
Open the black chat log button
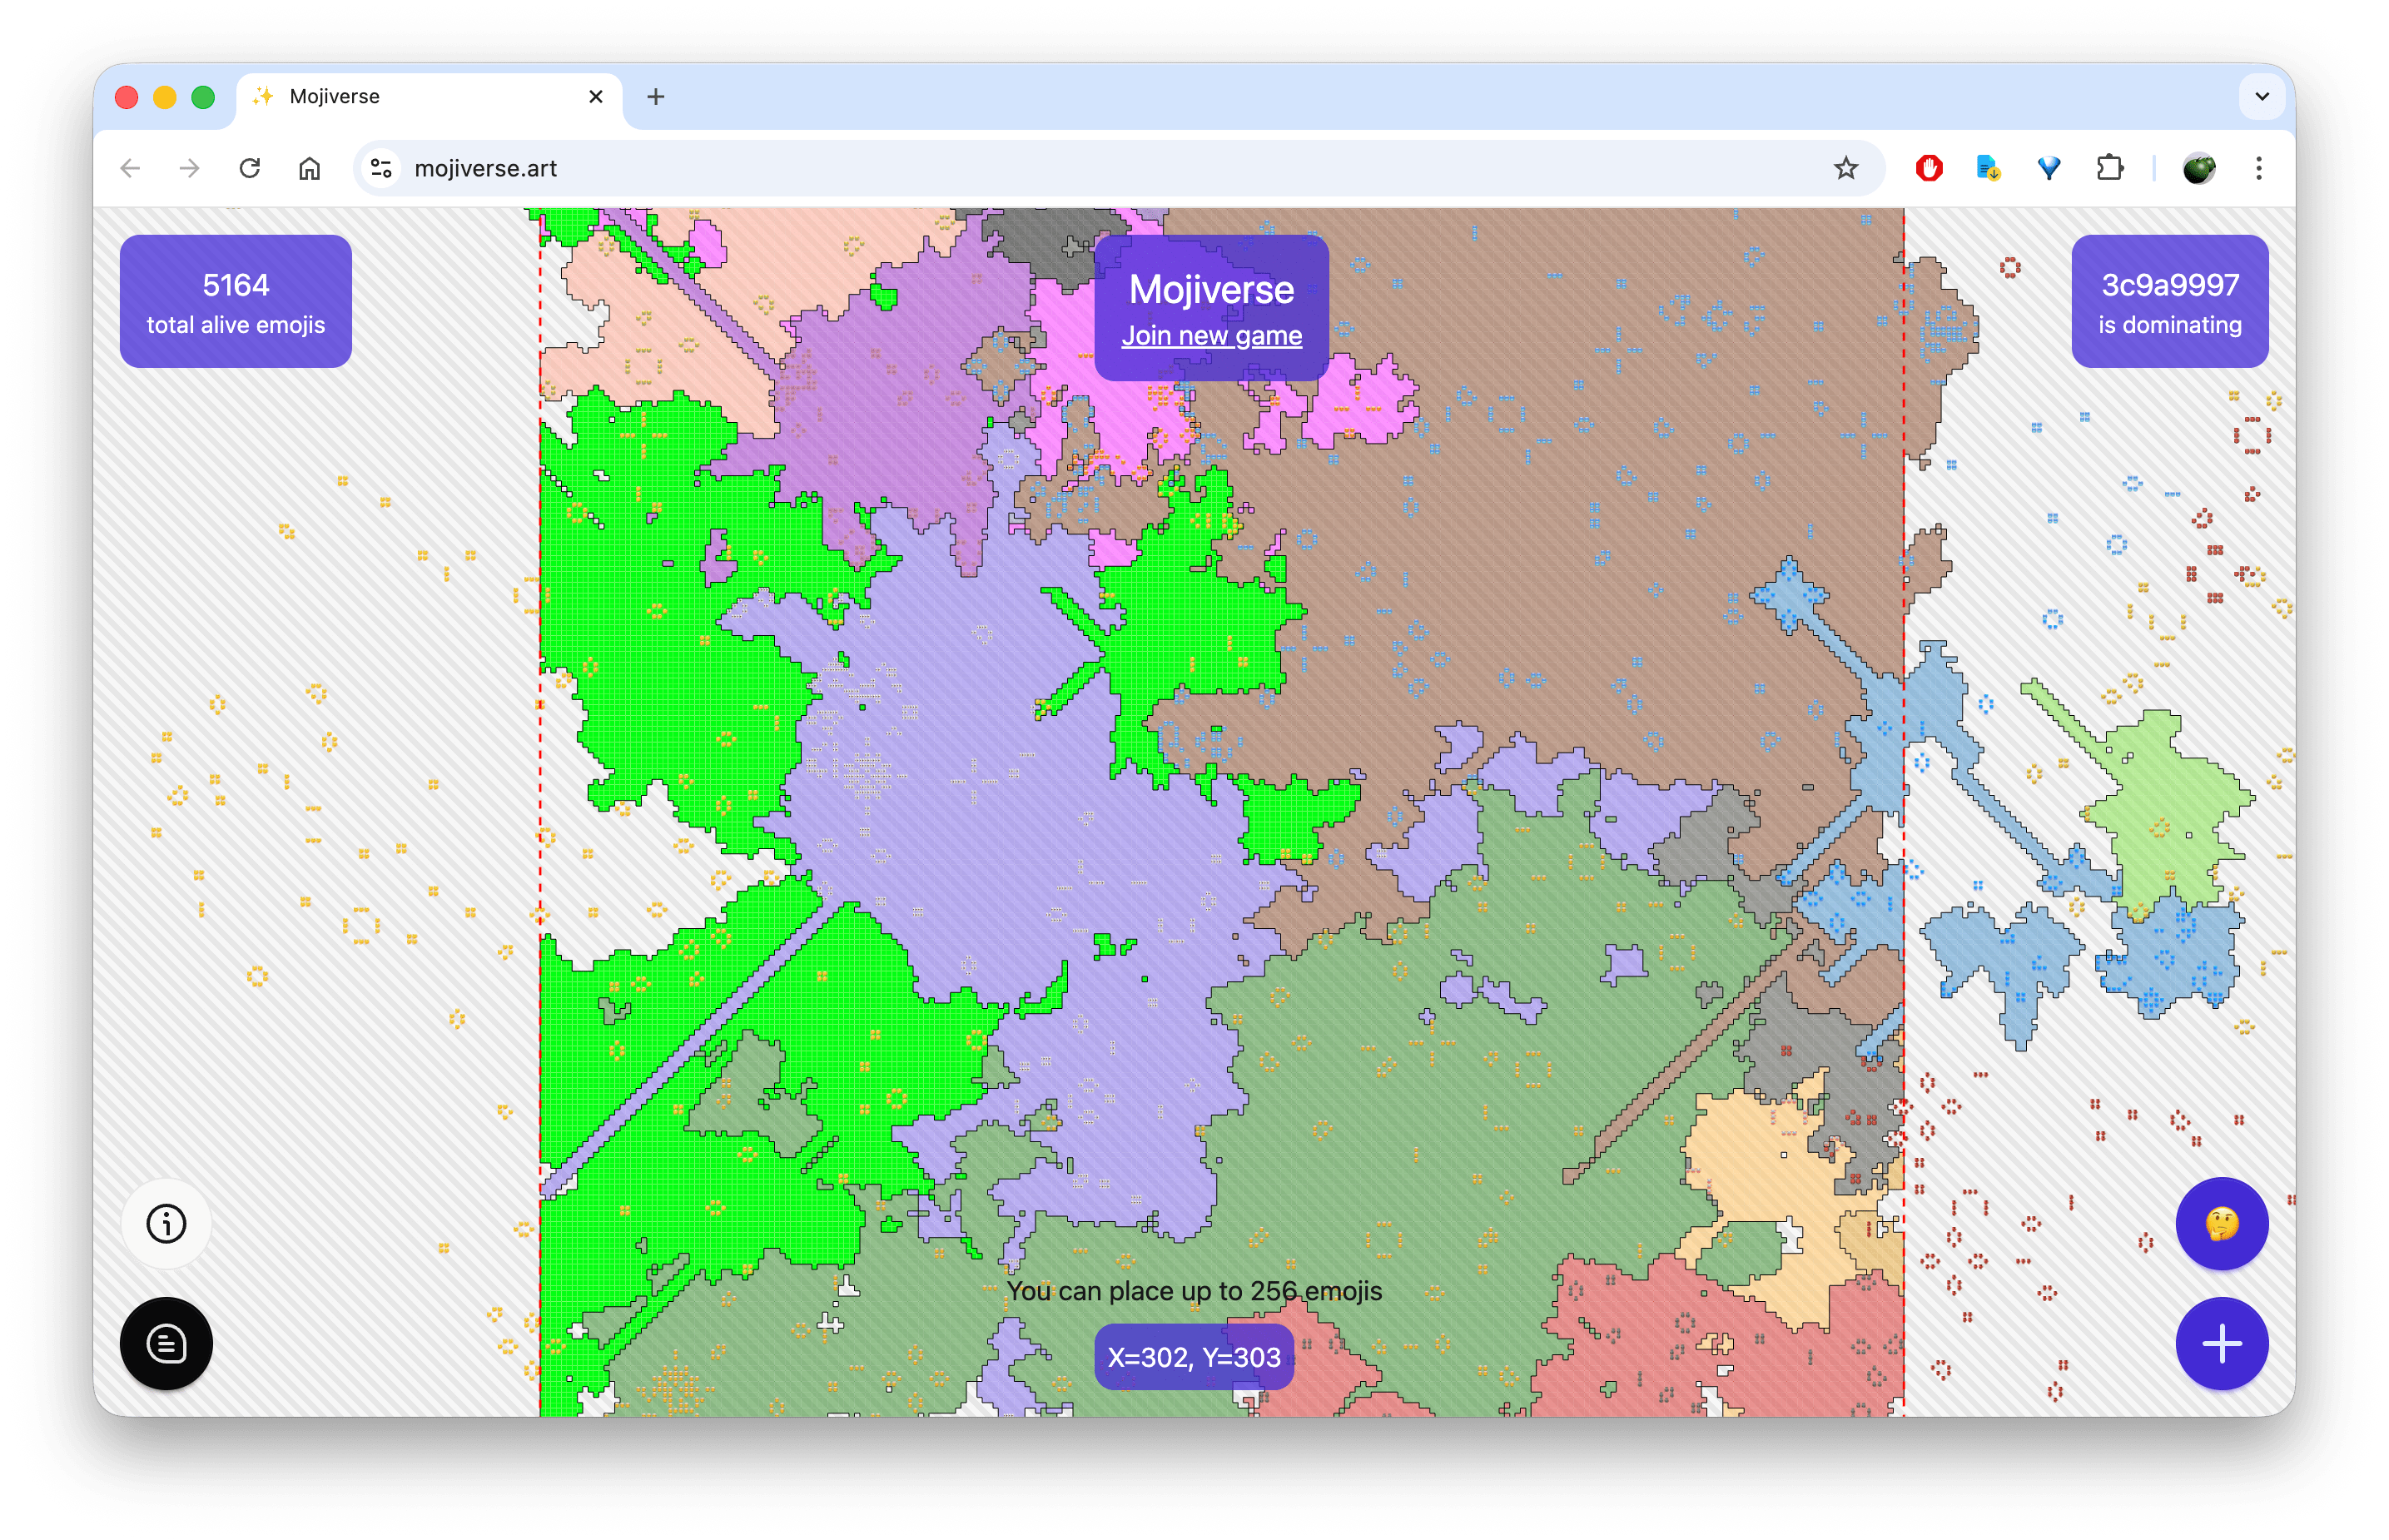coord(166,1343)
